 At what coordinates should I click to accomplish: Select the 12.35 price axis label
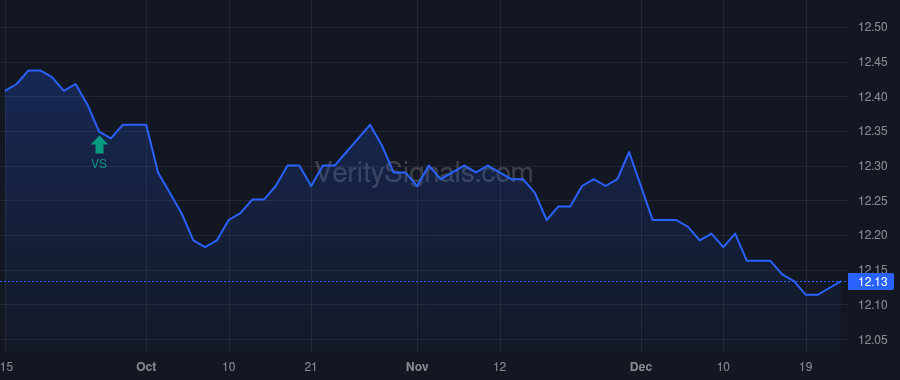click(x=872, y=131)
